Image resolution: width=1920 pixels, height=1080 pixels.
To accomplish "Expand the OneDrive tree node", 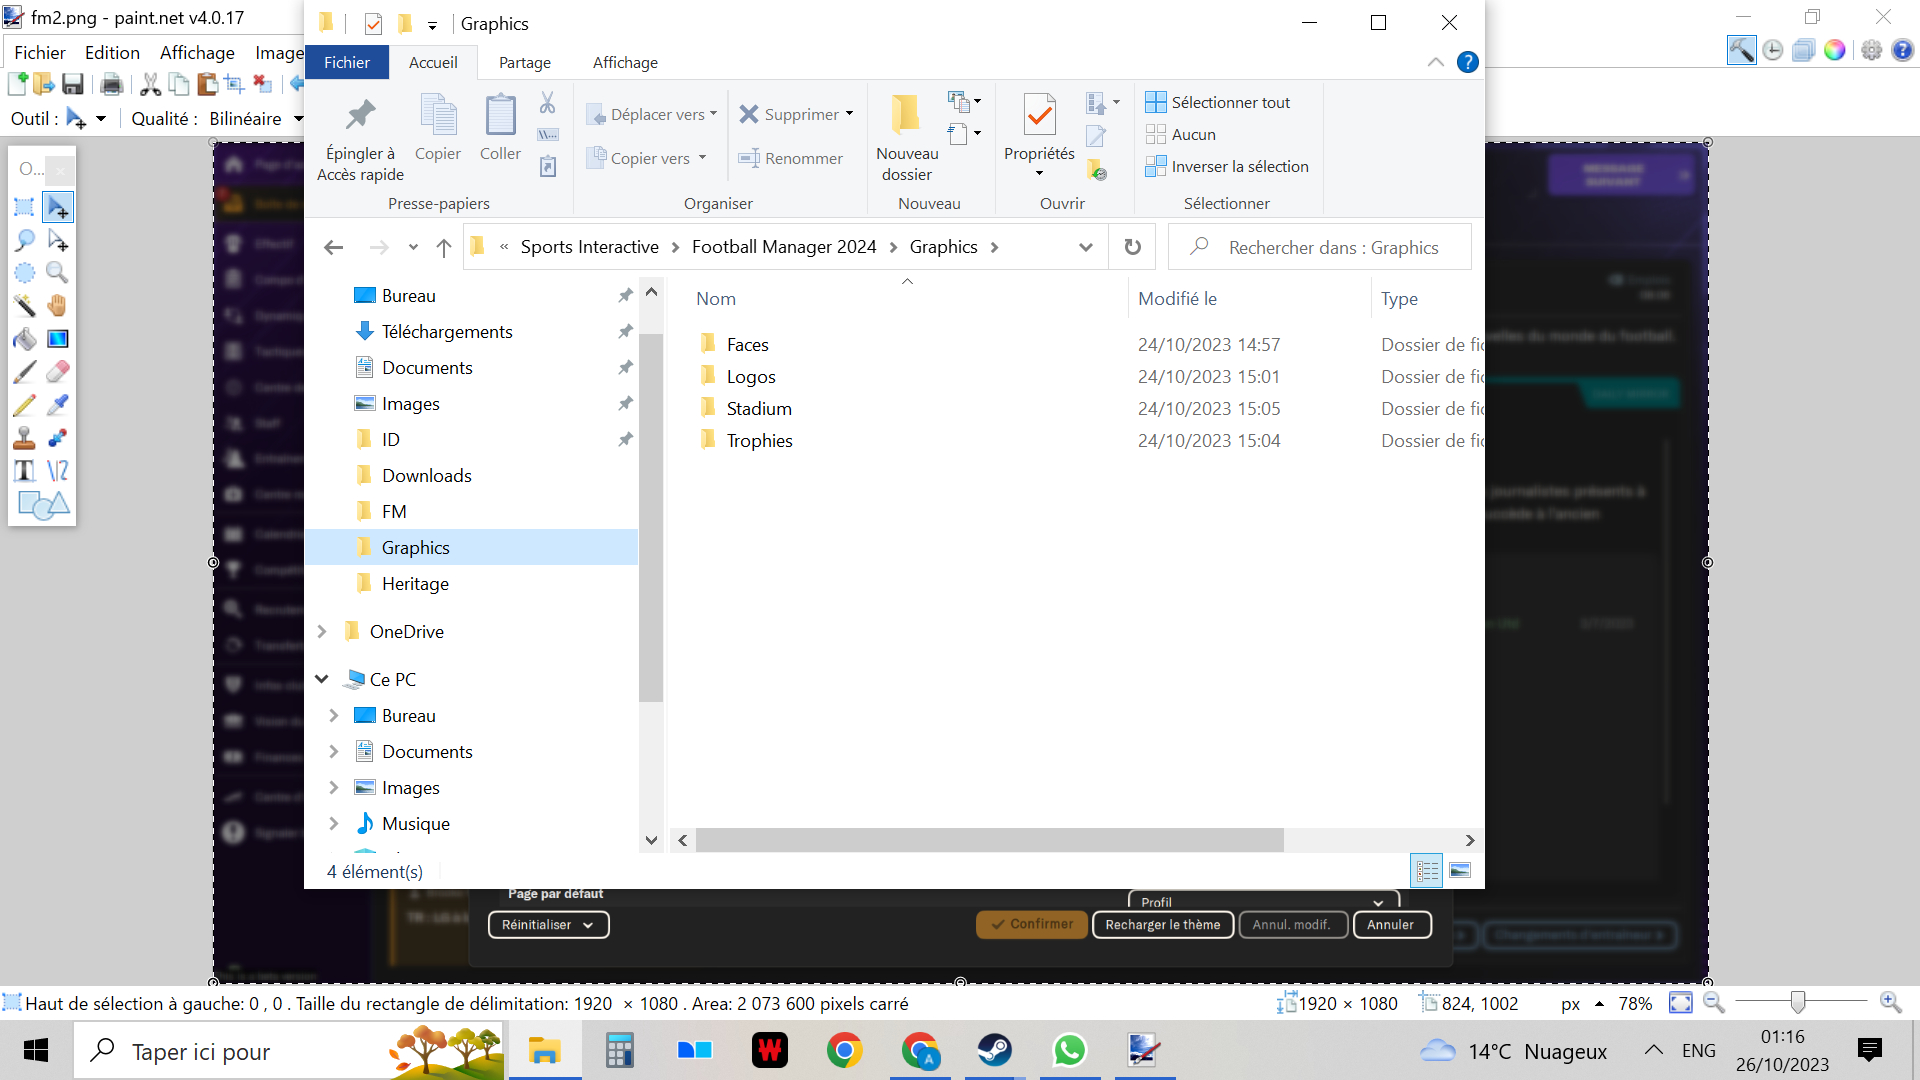I will 322,631.
